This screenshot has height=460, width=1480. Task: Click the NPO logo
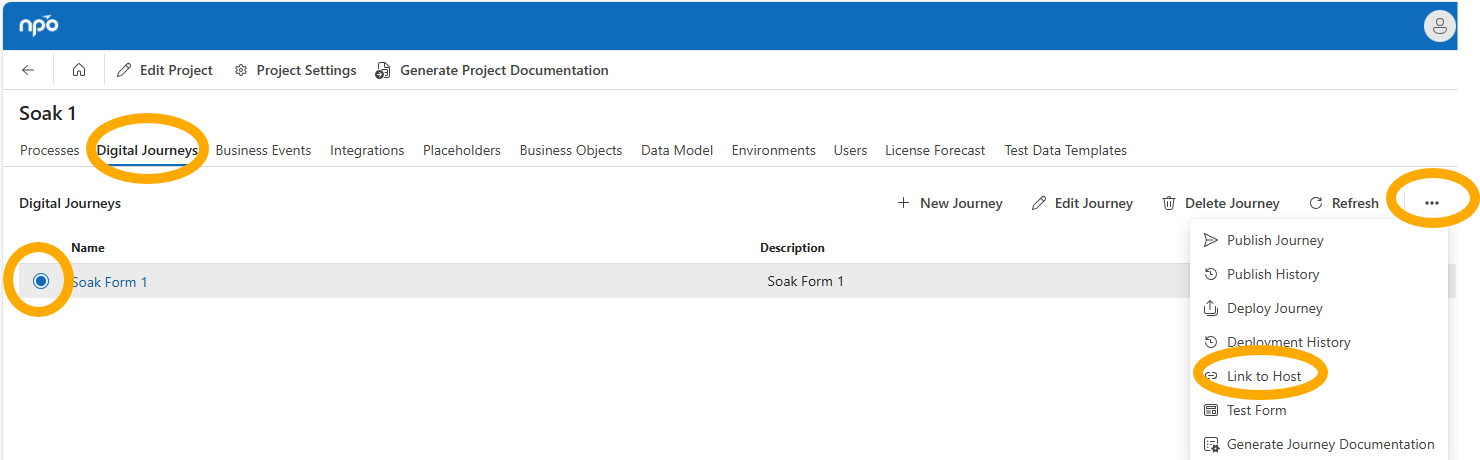tap(39, 26)
